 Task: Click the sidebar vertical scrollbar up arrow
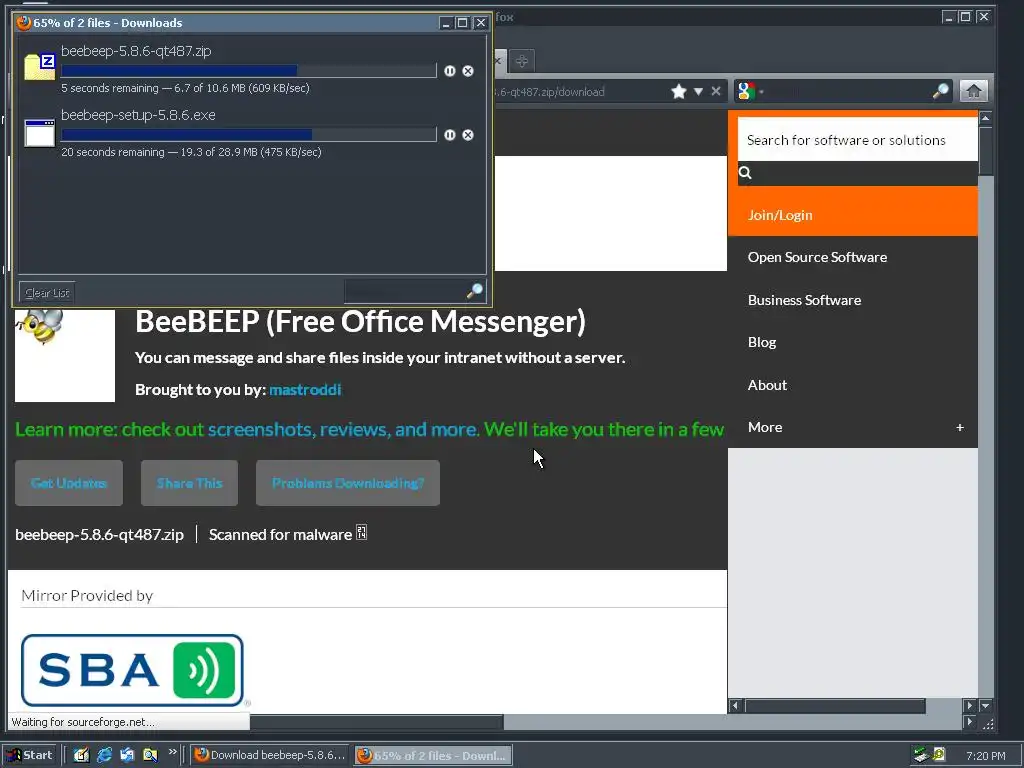[985, 118]
